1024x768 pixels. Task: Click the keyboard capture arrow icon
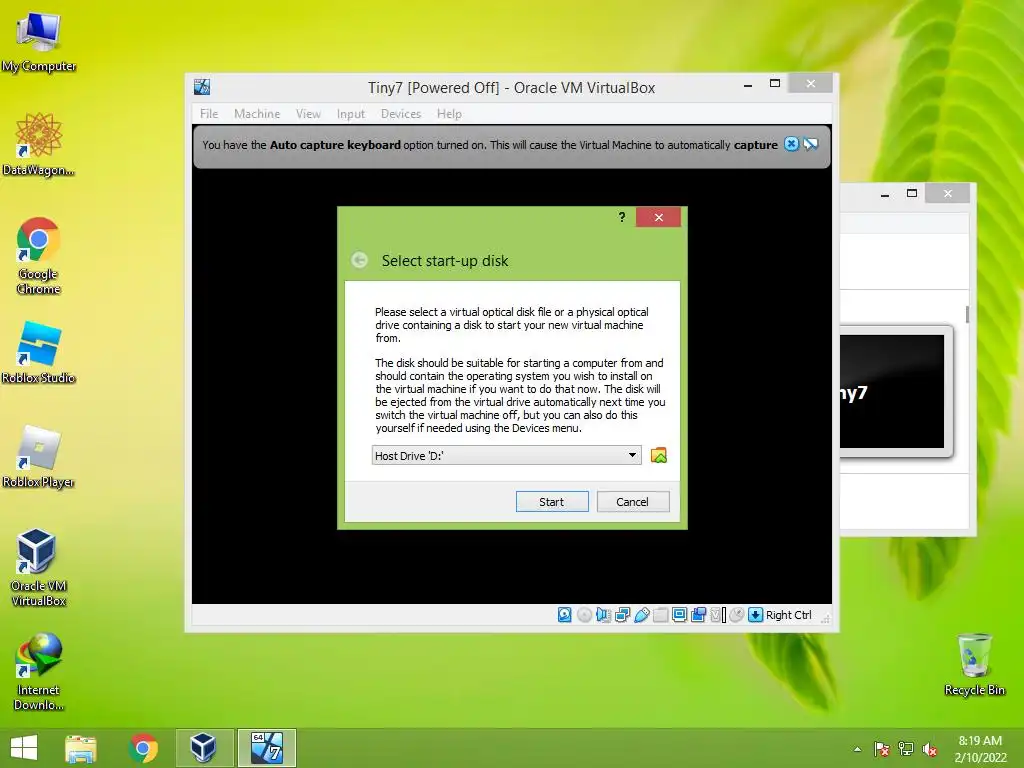[756, 615]
